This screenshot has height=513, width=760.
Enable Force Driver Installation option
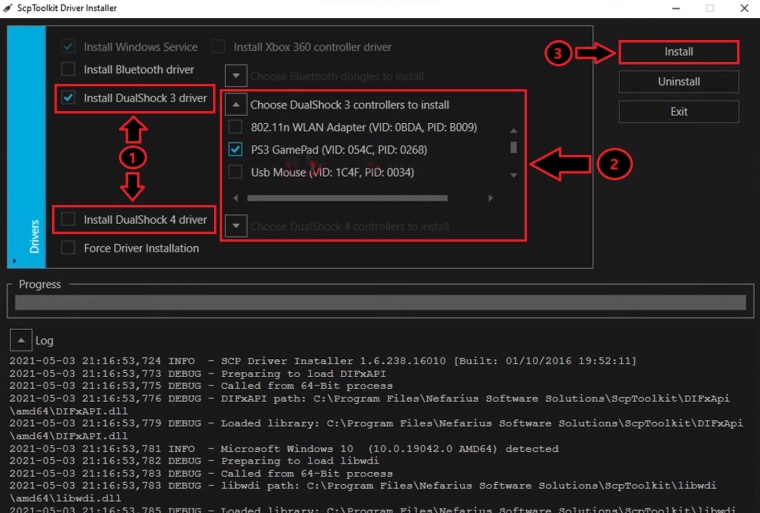(68, 248)
